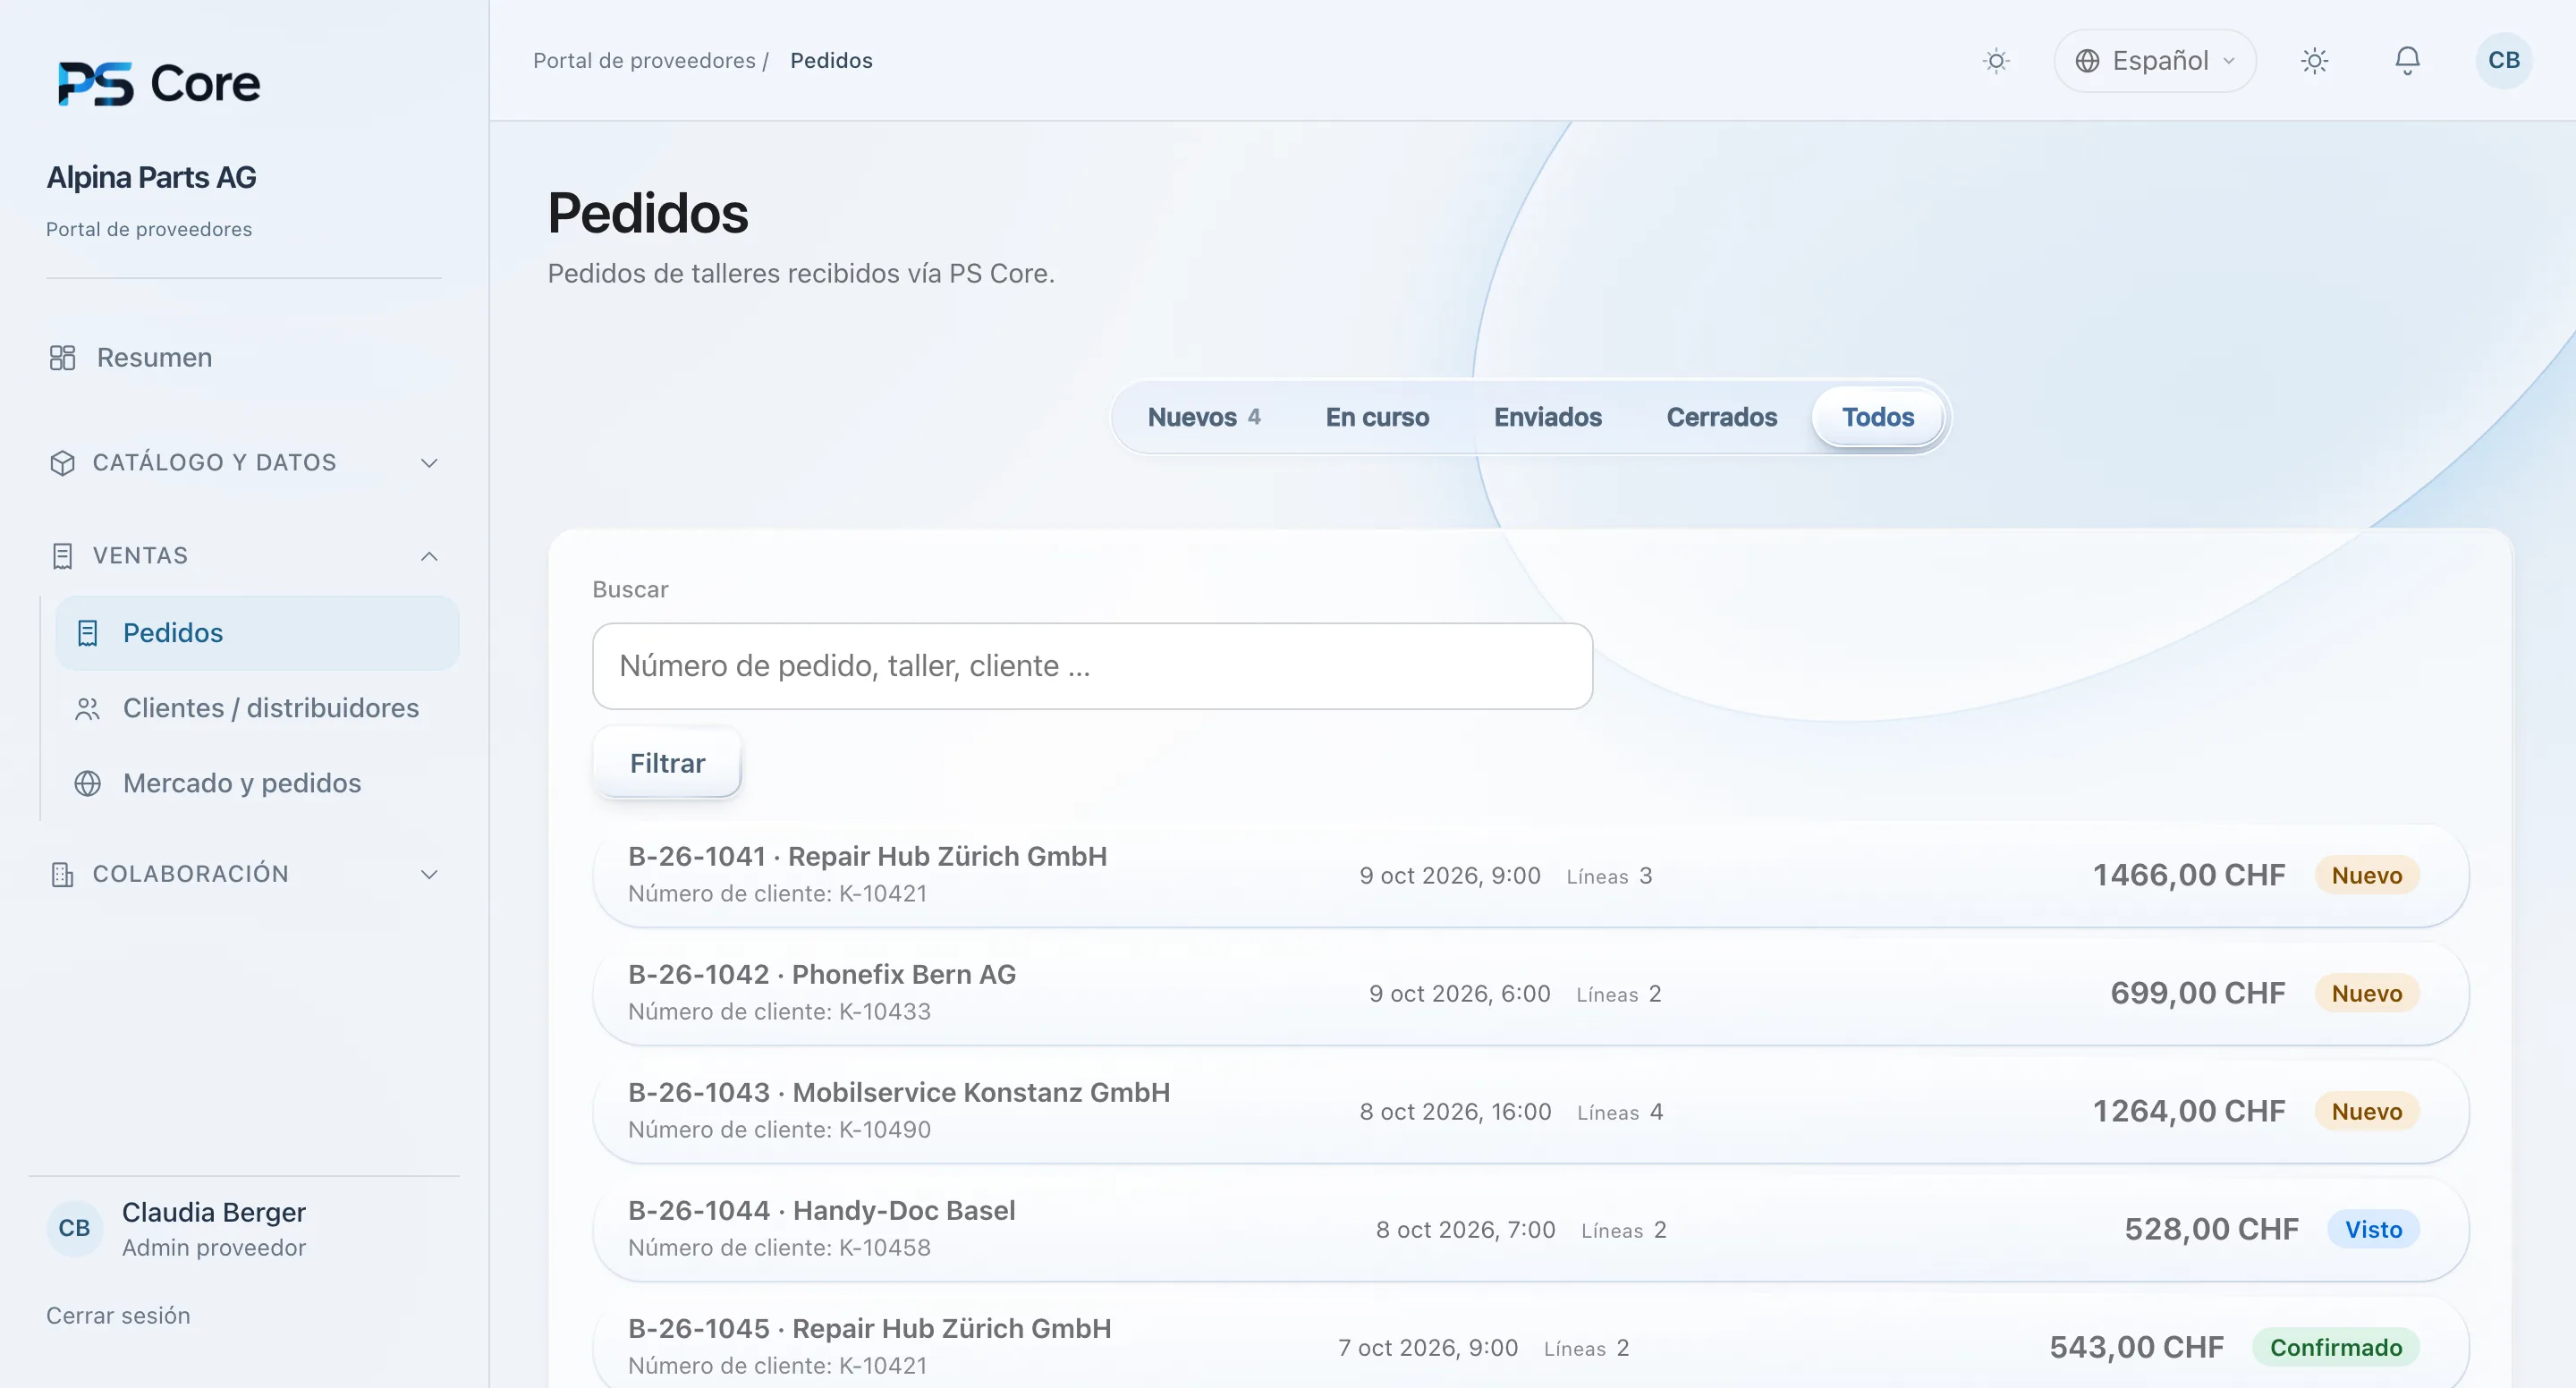Click the Nuevo badge on order B-26-1042

pyautogui.click(x=2366, y=994)
